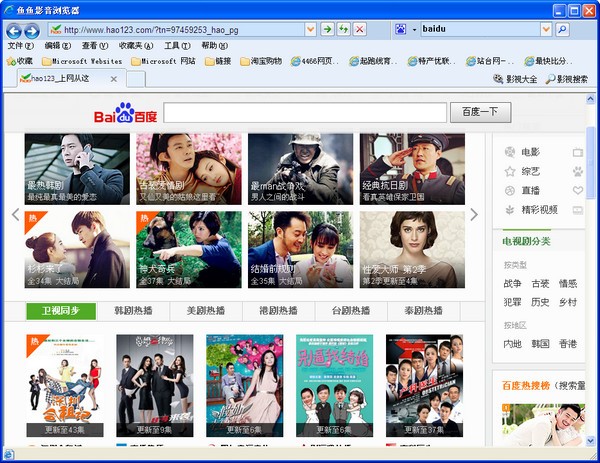Screen dimensions: 600x463
Task: Click the browser back arrow button
Action: [x=14, y=30]
